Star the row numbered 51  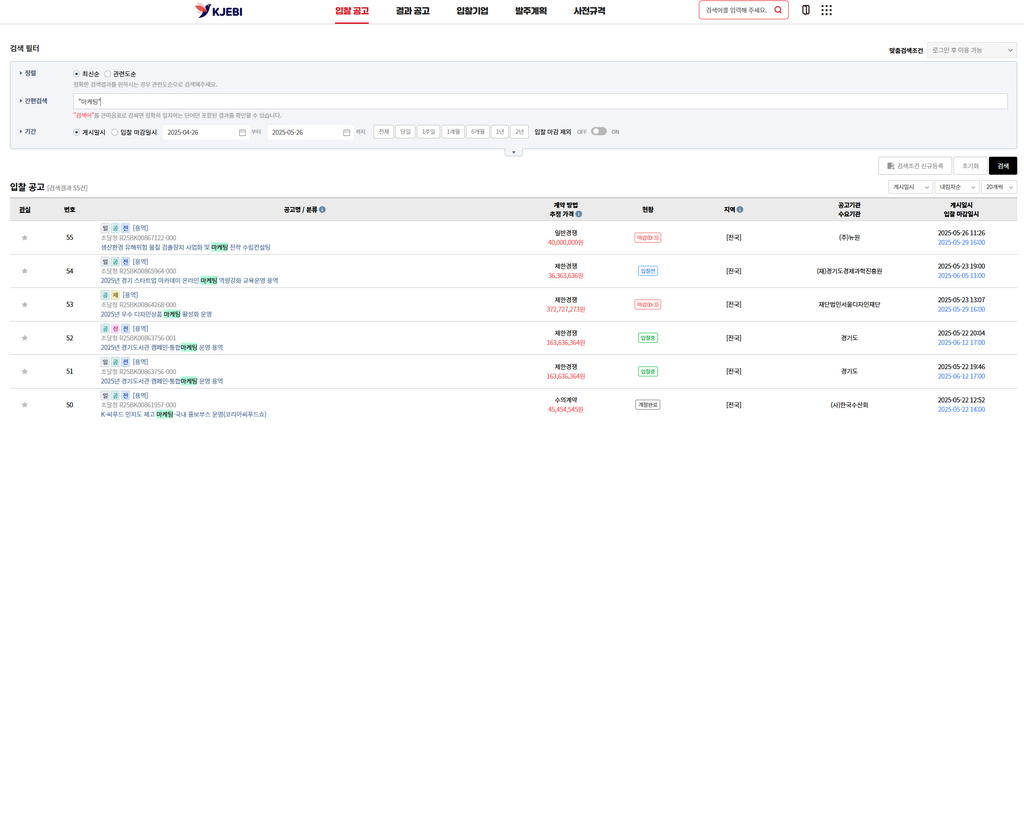click(25, 371)
